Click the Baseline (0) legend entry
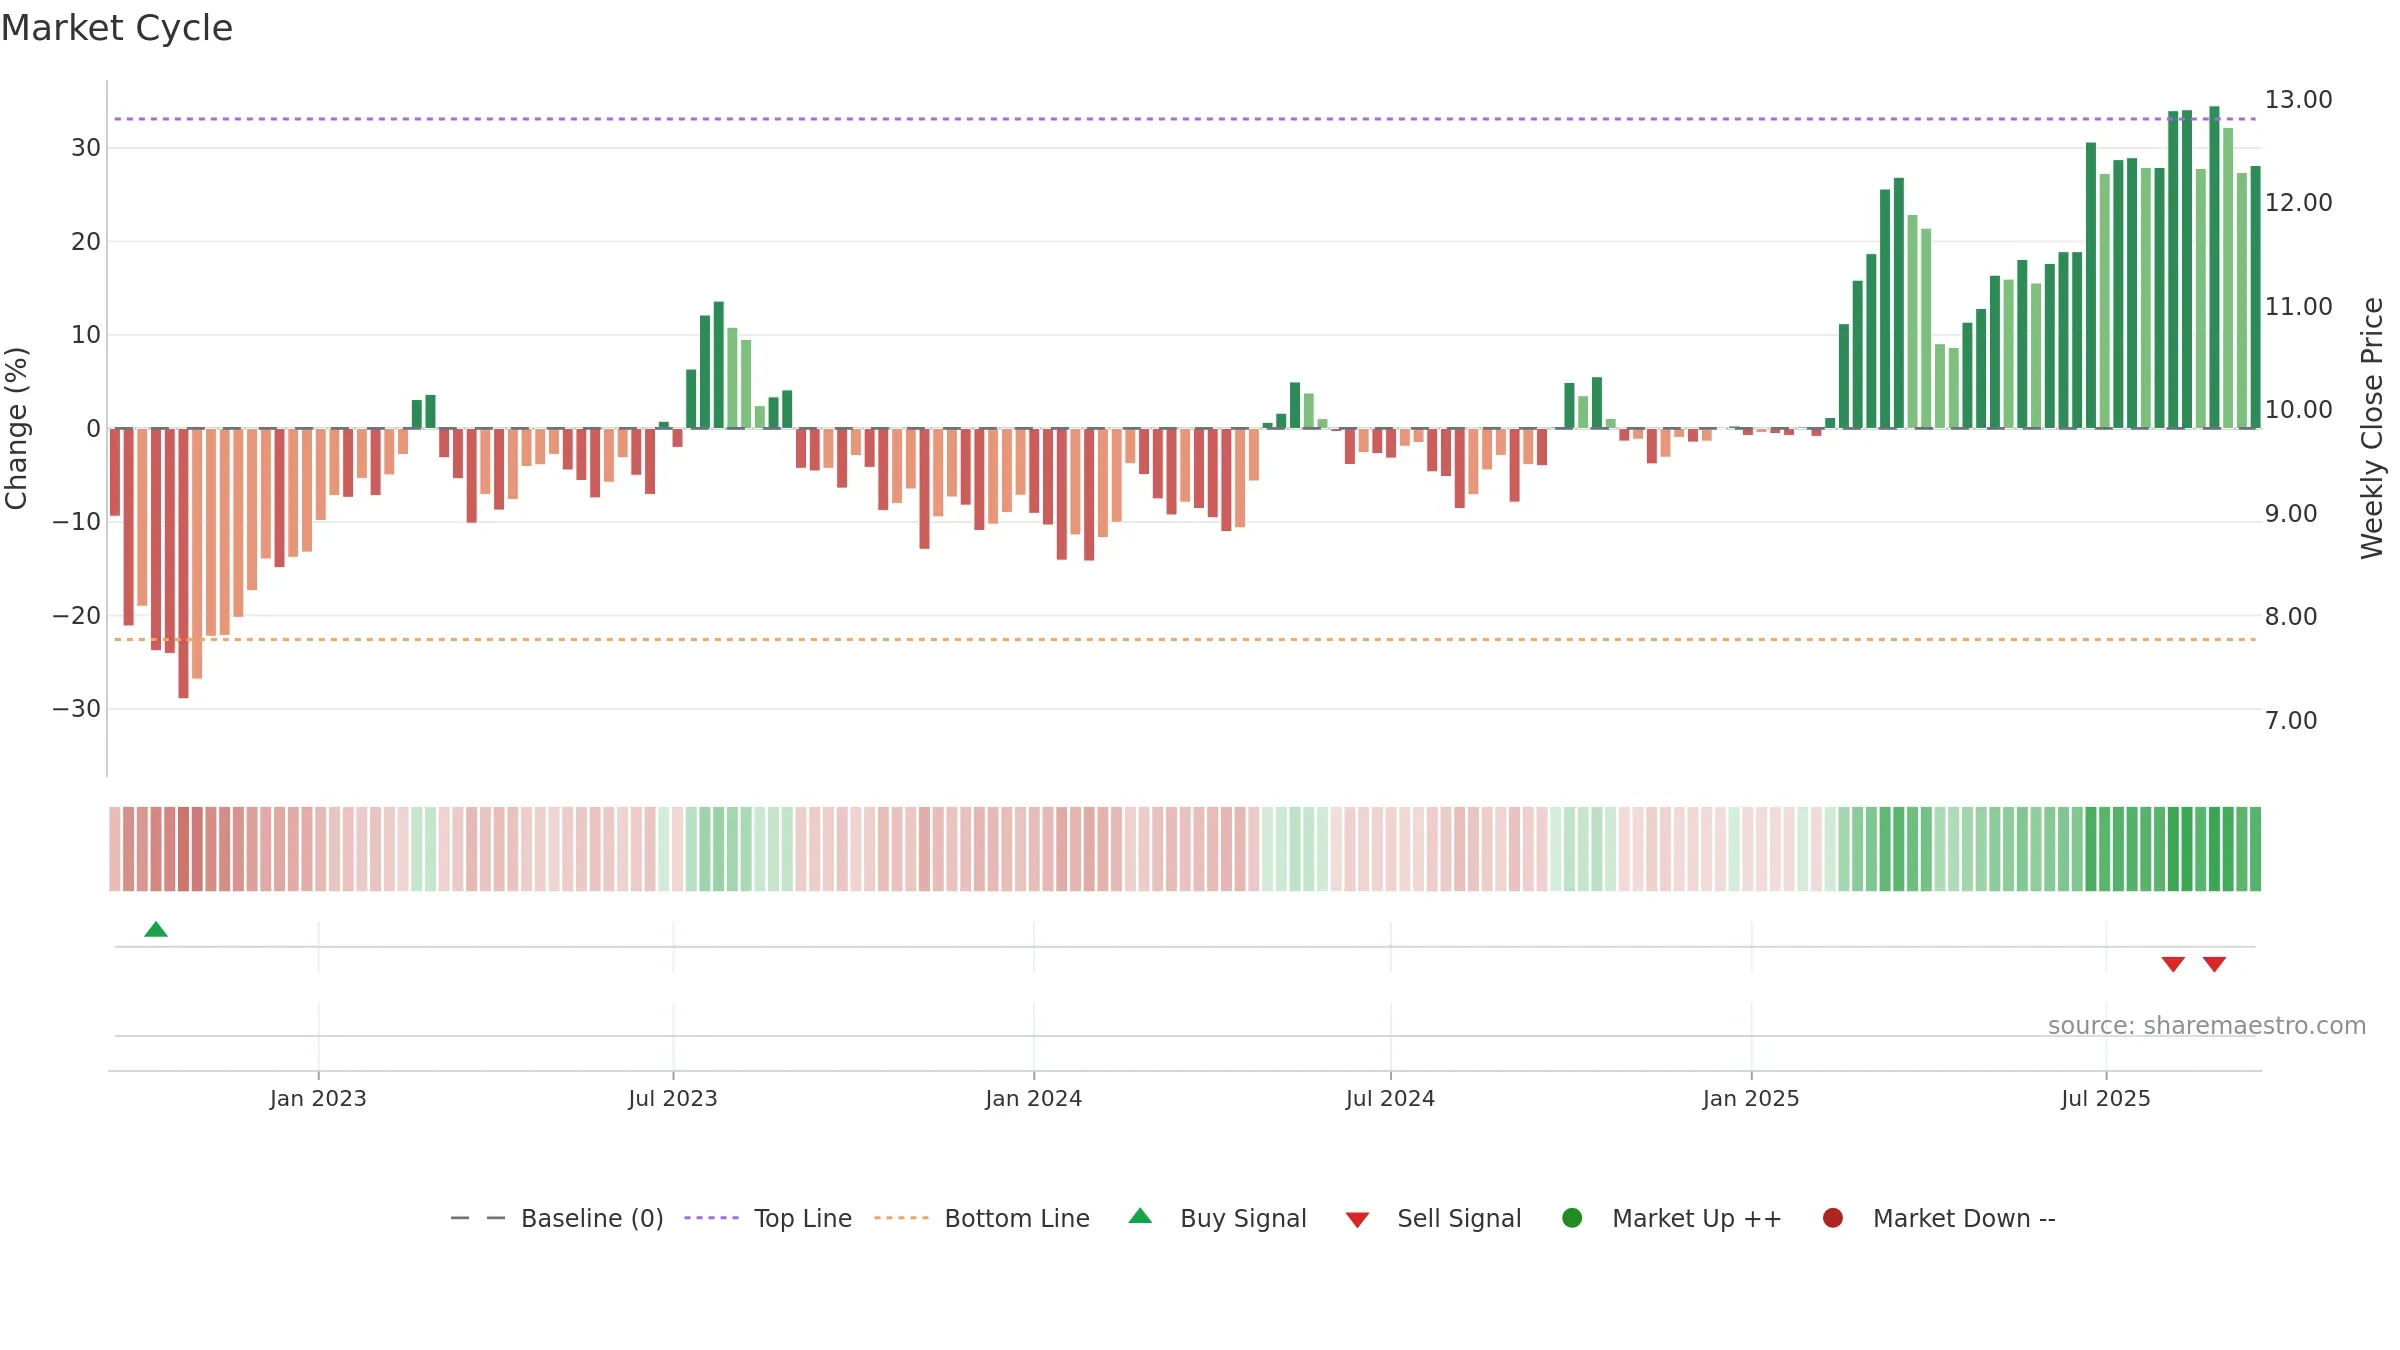This screenshot has width=2400, height=1350. [x=557, y=1219]
